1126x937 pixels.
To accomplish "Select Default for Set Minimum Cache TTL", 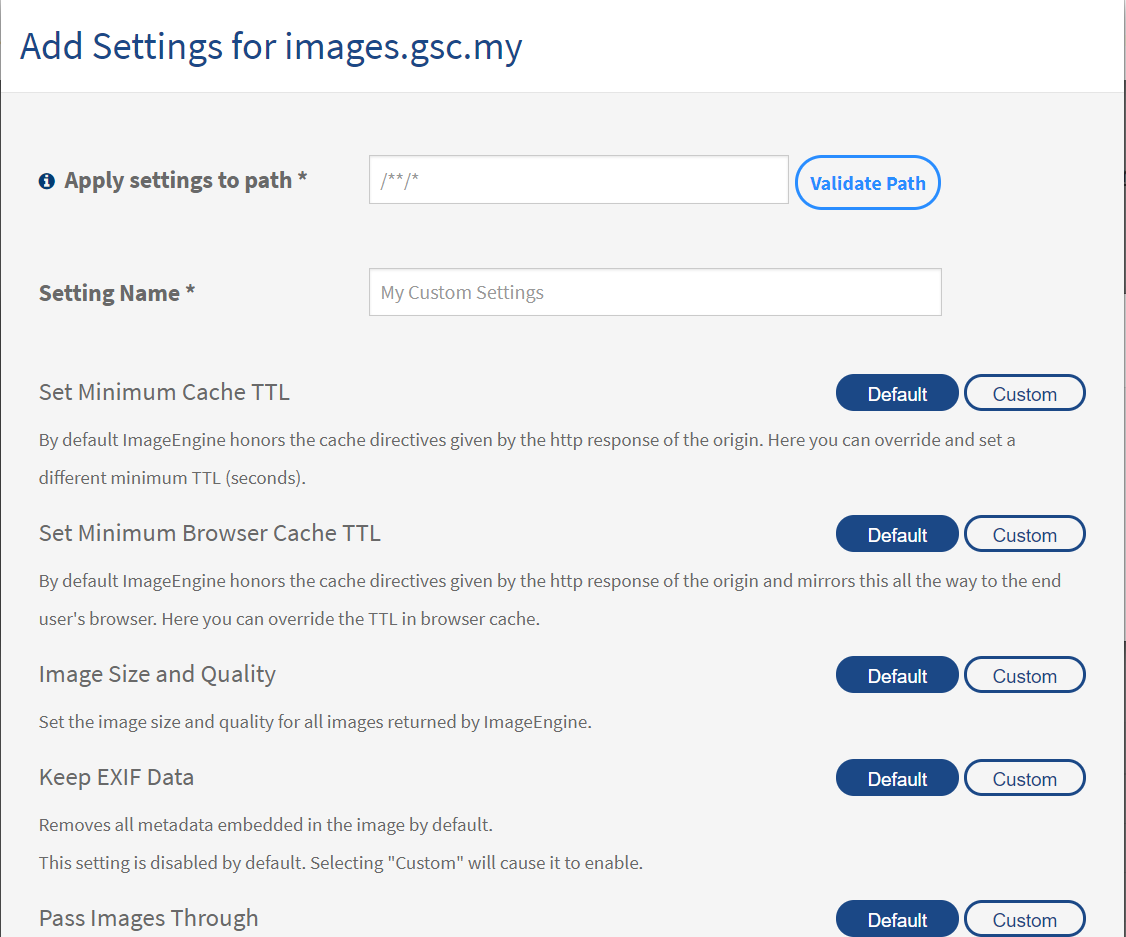I will [x=897, y=394].
